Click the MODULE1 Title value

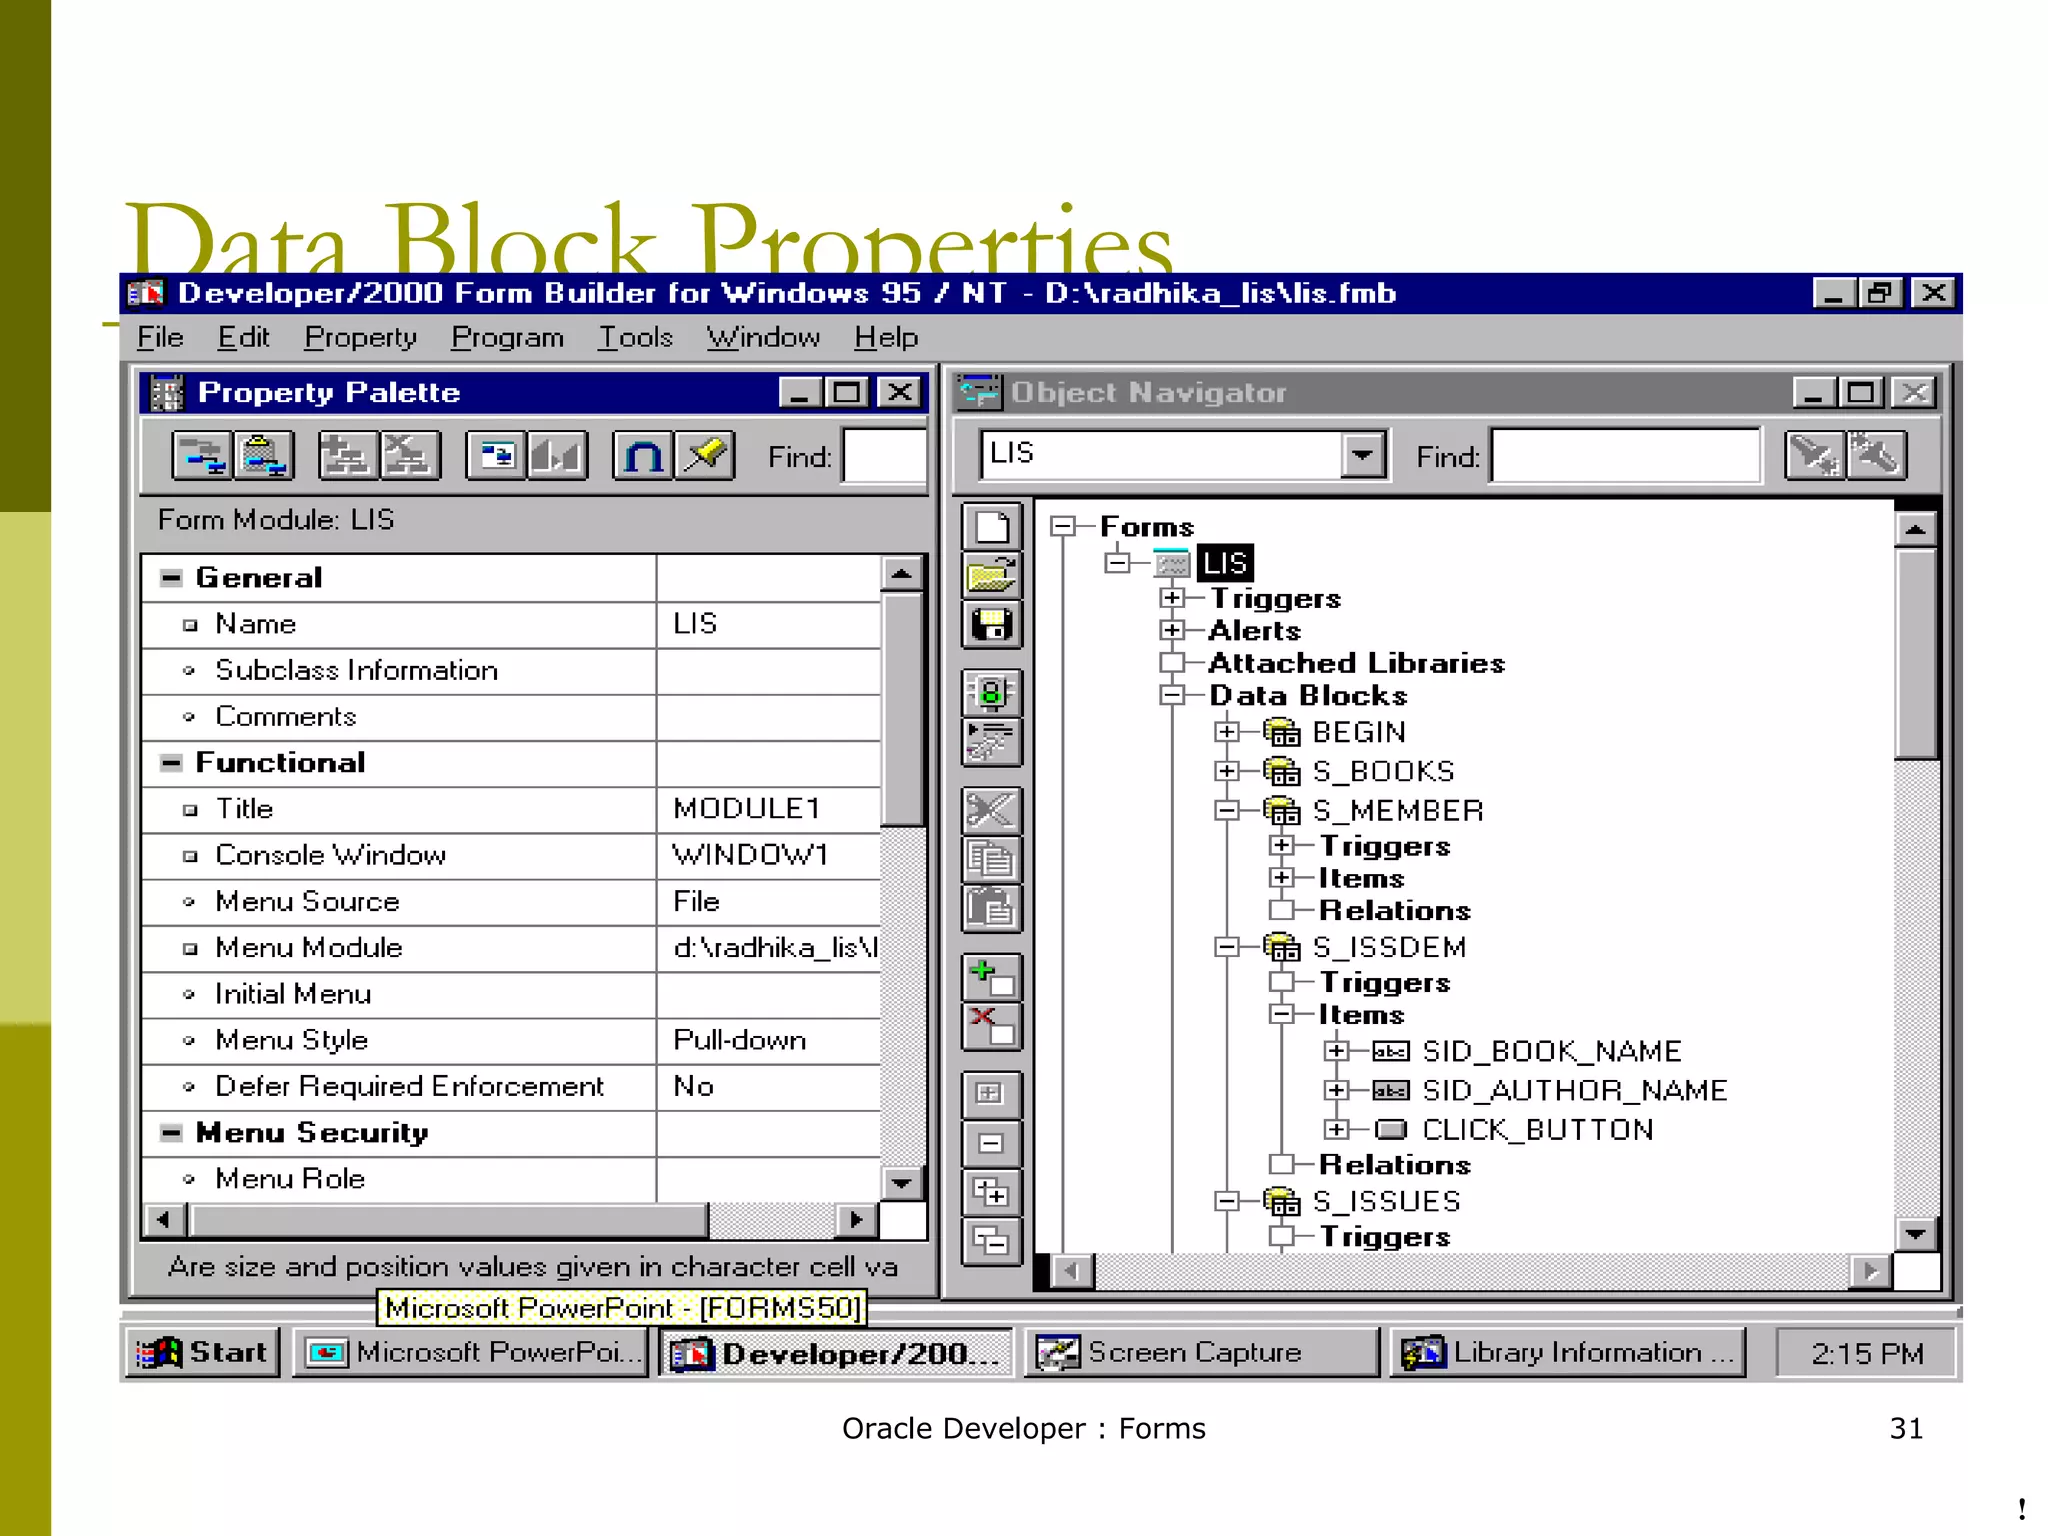(x=747, y=808)
